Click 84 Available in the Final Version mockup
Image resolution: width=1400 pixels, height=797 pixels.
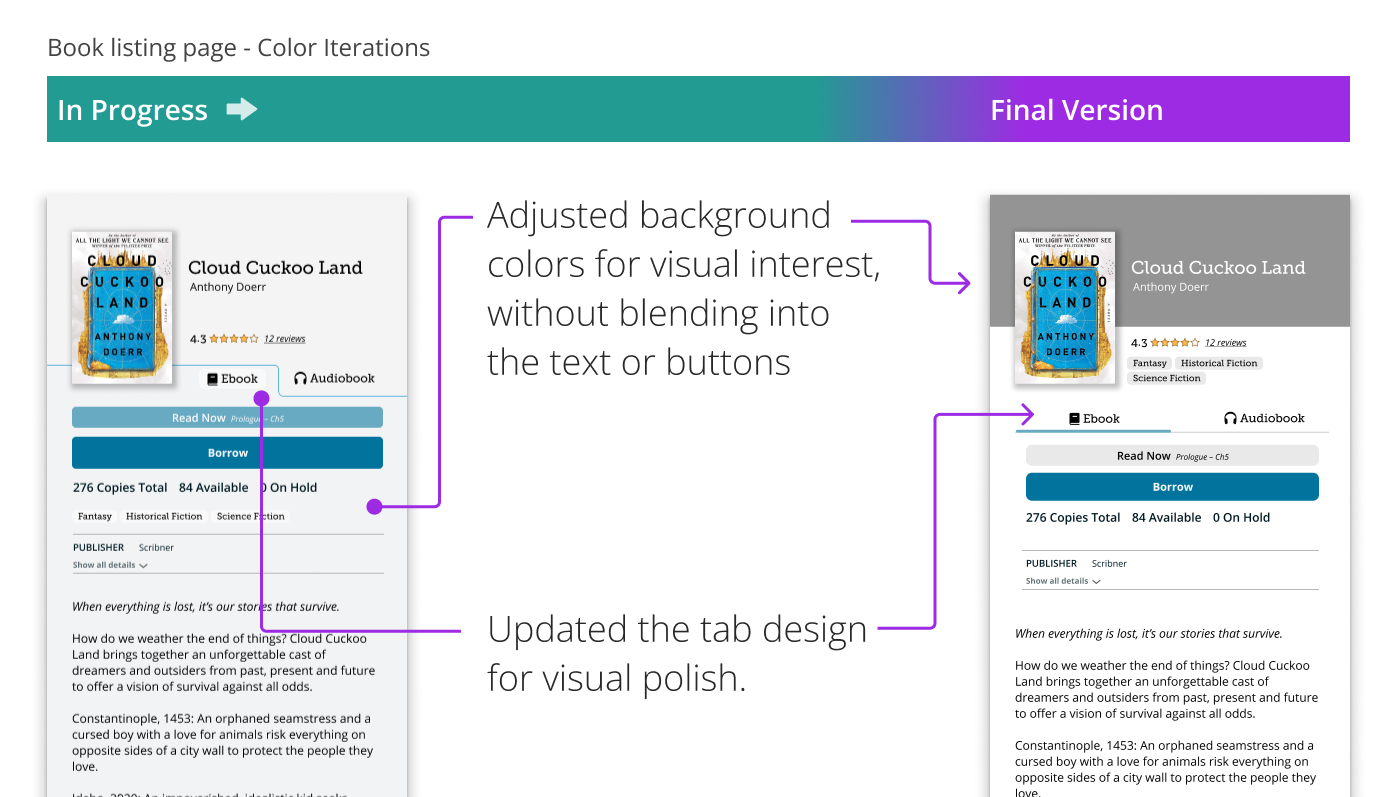(1166, 518)
